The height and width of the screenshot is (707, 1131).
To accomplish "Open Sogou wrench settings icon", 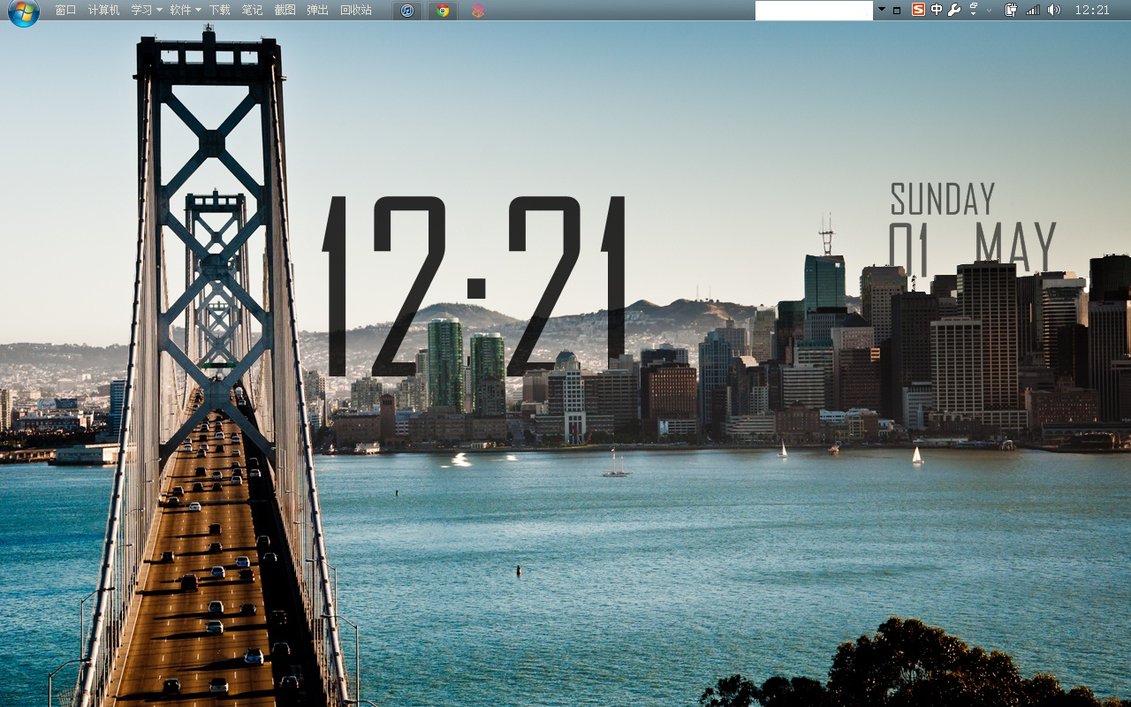I will pyautogui.click(x=954, y=10).
